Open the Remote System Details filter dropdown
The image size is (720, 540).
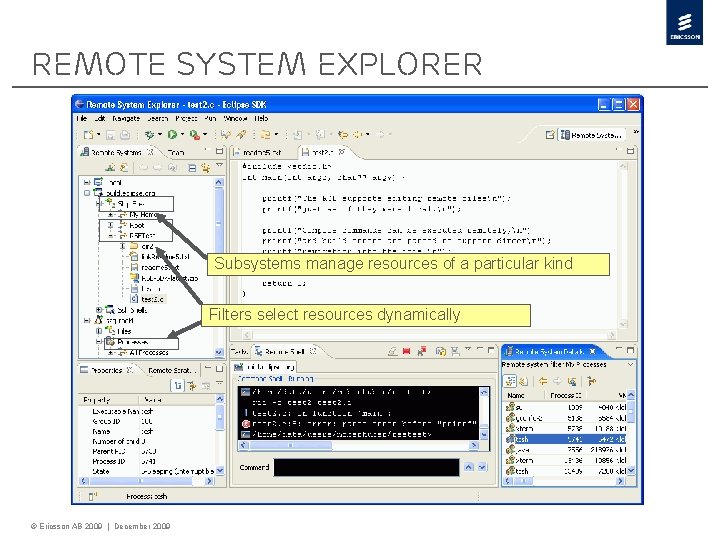(x=630, y=364)
